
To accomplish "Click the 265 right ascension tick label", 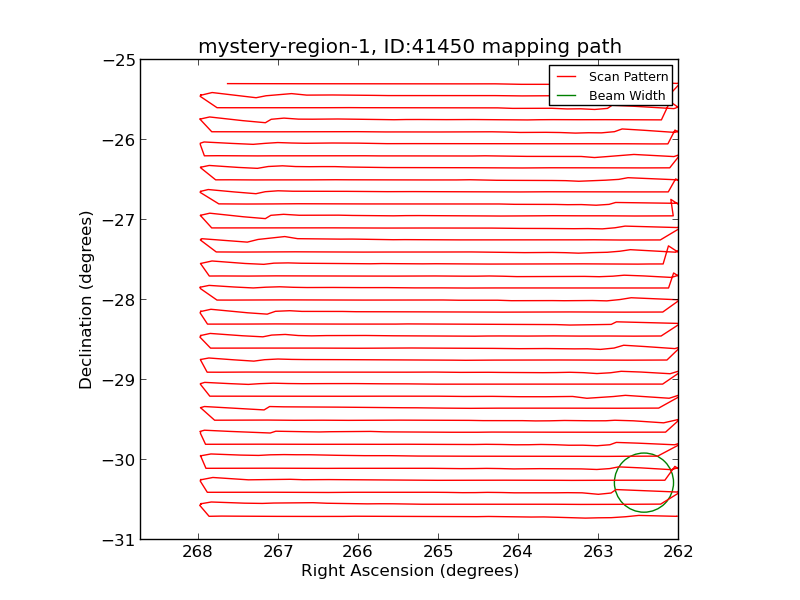I will (438, 552).
